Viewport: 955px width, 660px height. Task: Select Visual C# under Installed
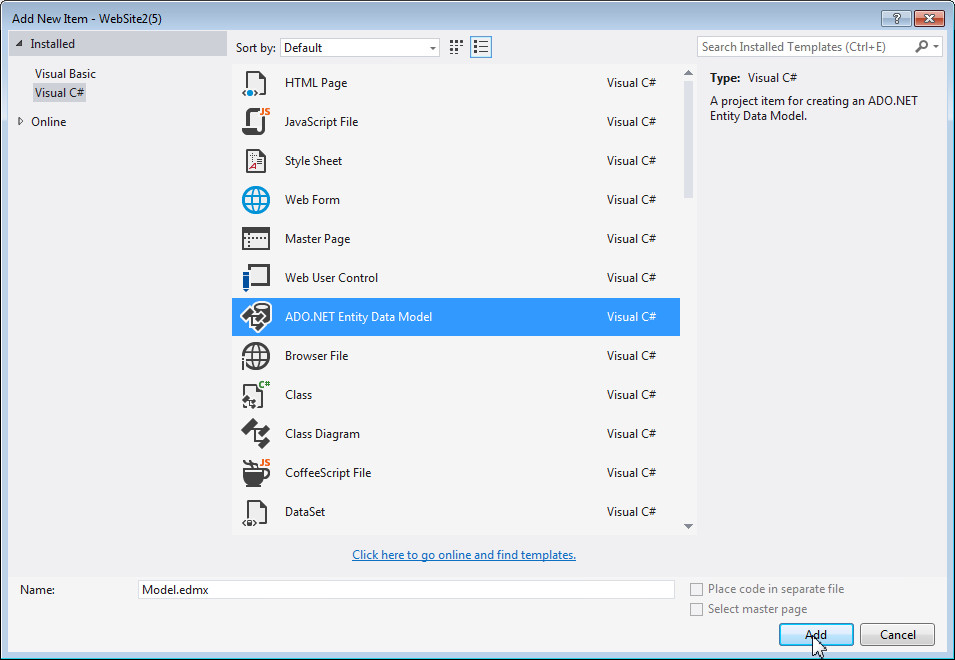(x=59, y=92)
